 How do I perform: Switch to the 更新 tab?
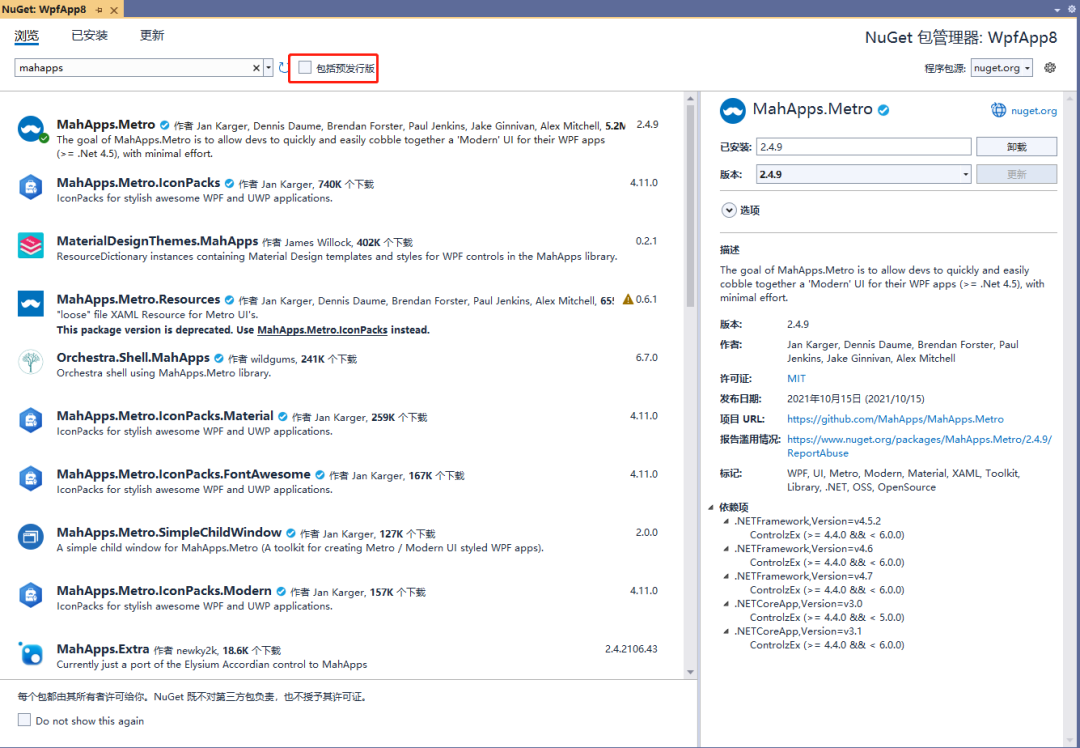(152, 35)
